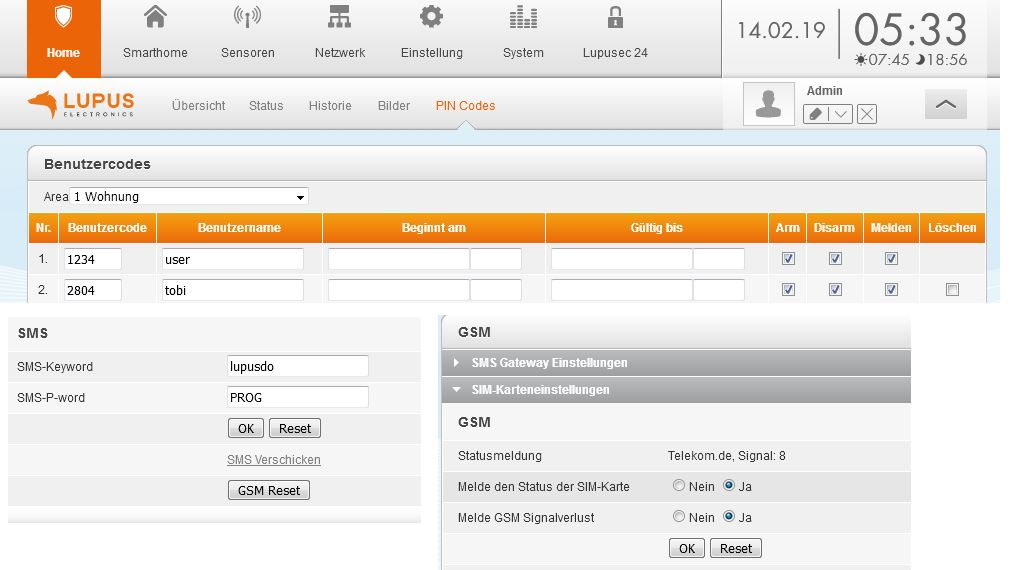Collapse the header with the up arrow button

tap(945, 104)
